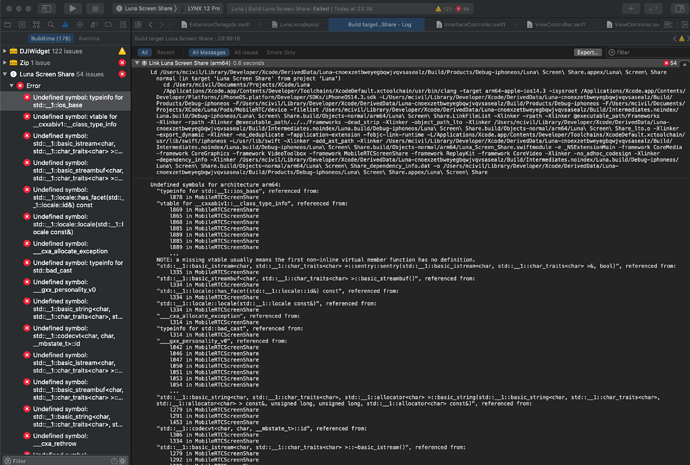Click the yellow warning count 122 in status
690x465 pixels.
click(x=444, y=9)
